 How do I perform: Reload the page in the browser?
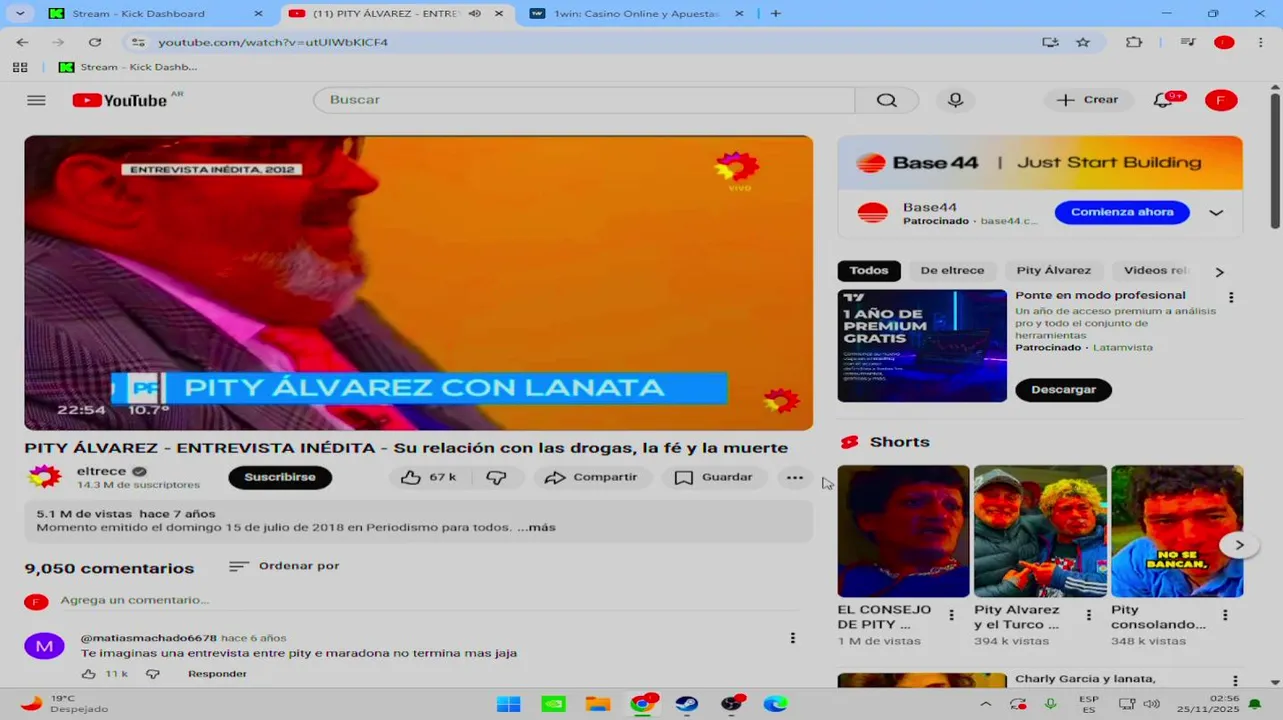[x=95, y=42]
